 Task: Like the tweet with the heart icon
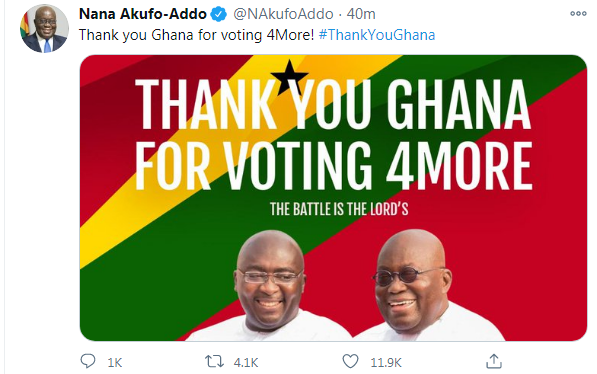point(350,361)
